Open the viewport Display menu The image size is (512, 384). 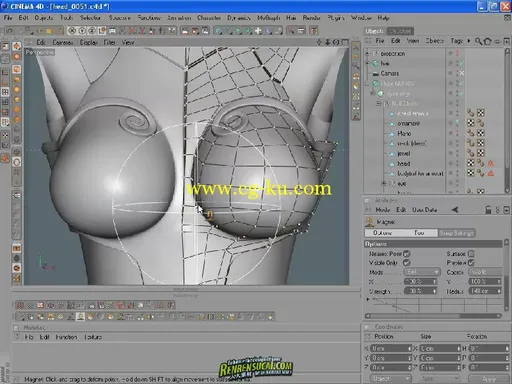pos(89,42)
